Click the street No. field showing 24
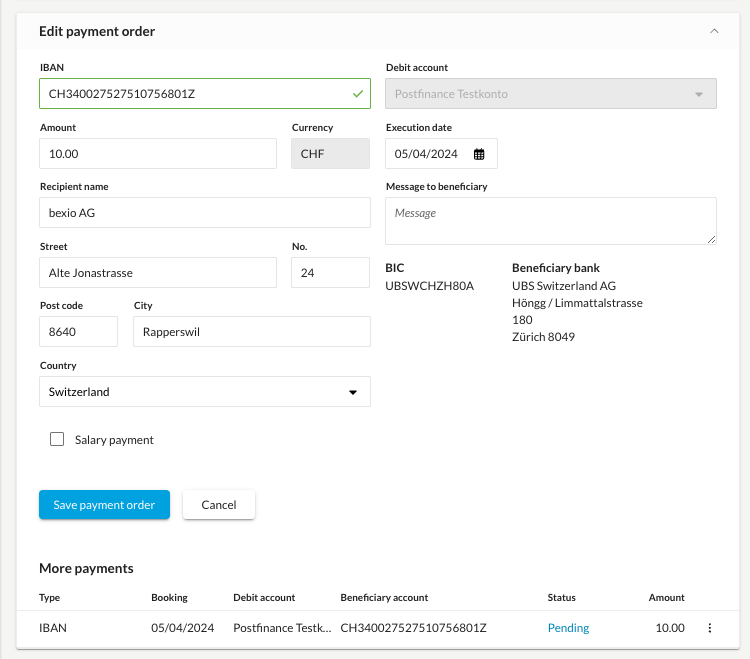This screenshot has height=659, width=750. click(330, 273)
